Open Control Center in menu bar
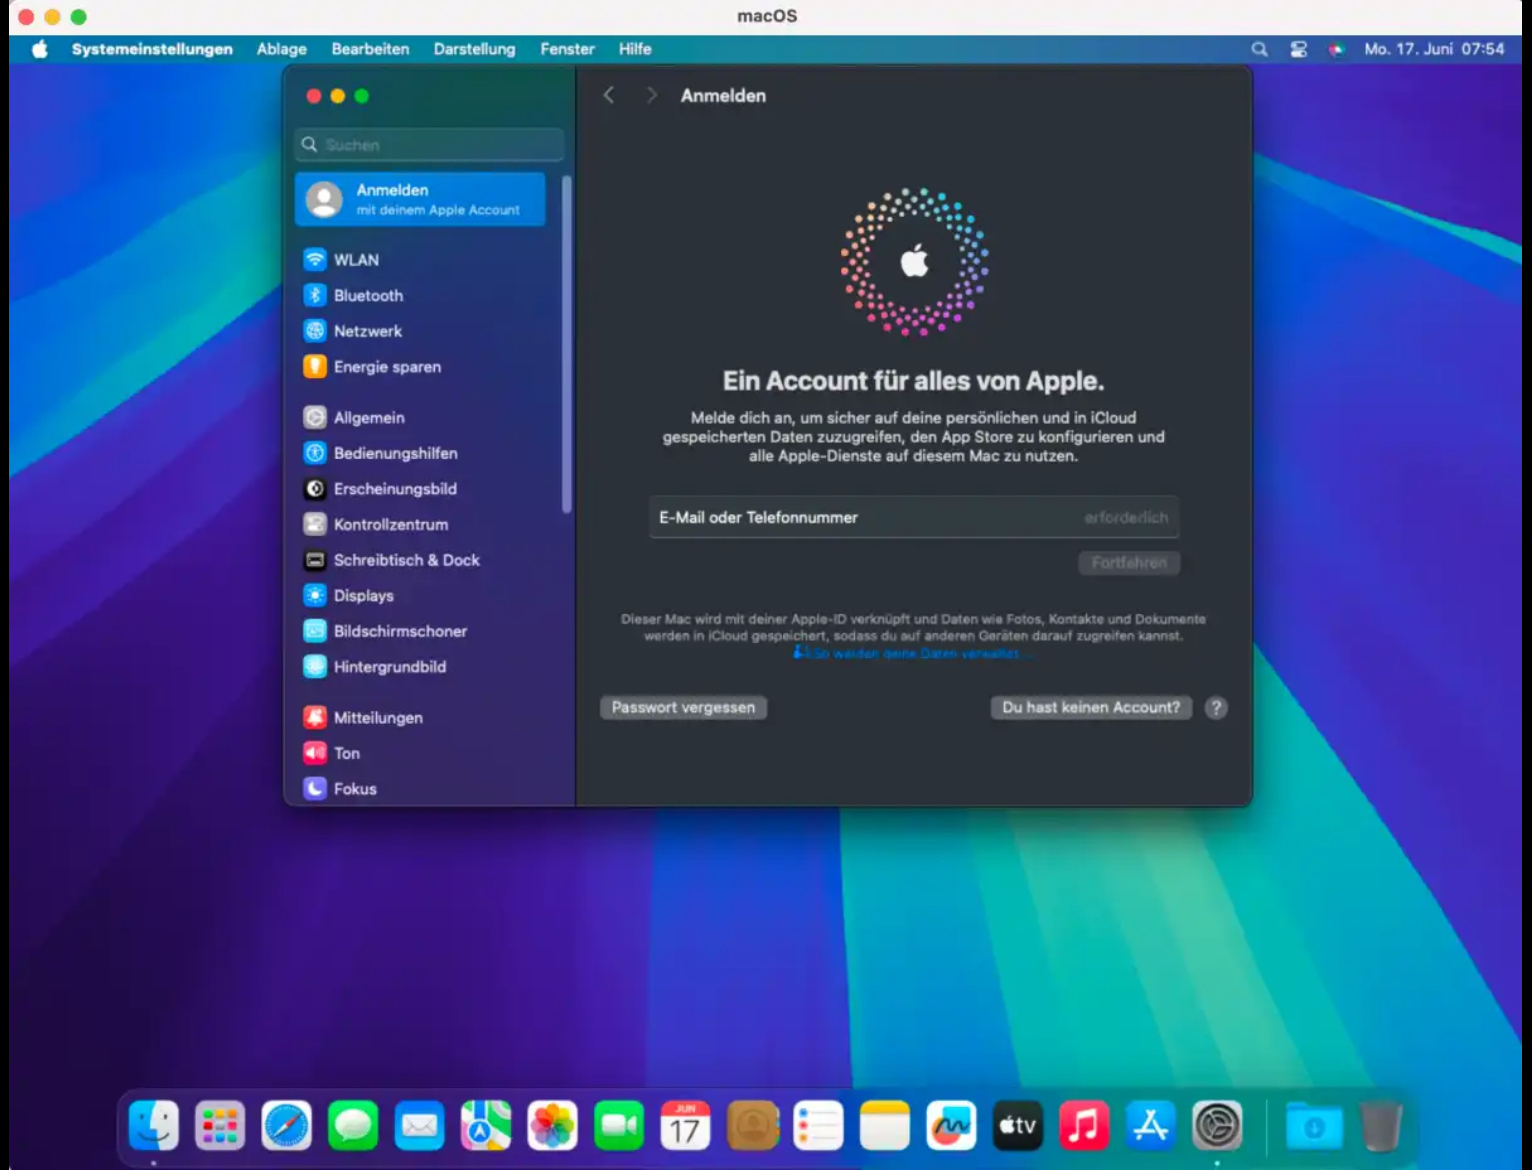The width and height of the screenshot is (1532, 1170). point(1298,49)
